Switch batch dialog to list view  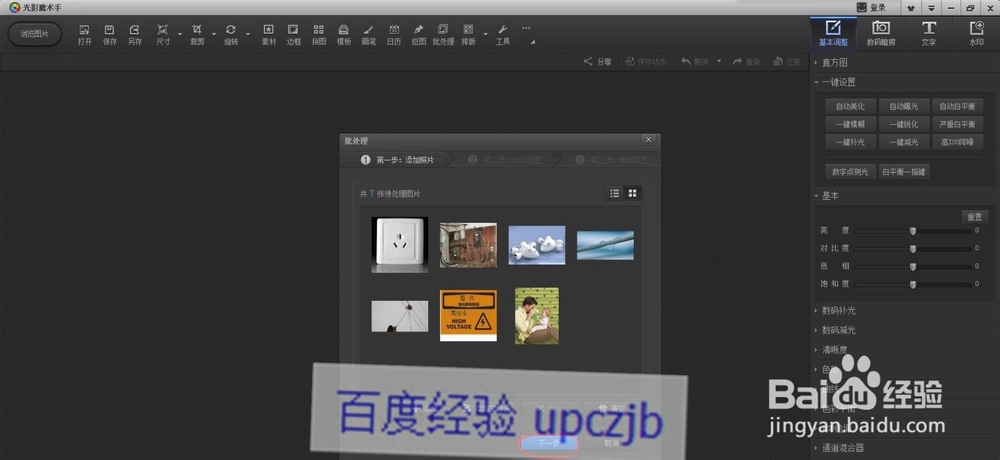pos(615,193)
